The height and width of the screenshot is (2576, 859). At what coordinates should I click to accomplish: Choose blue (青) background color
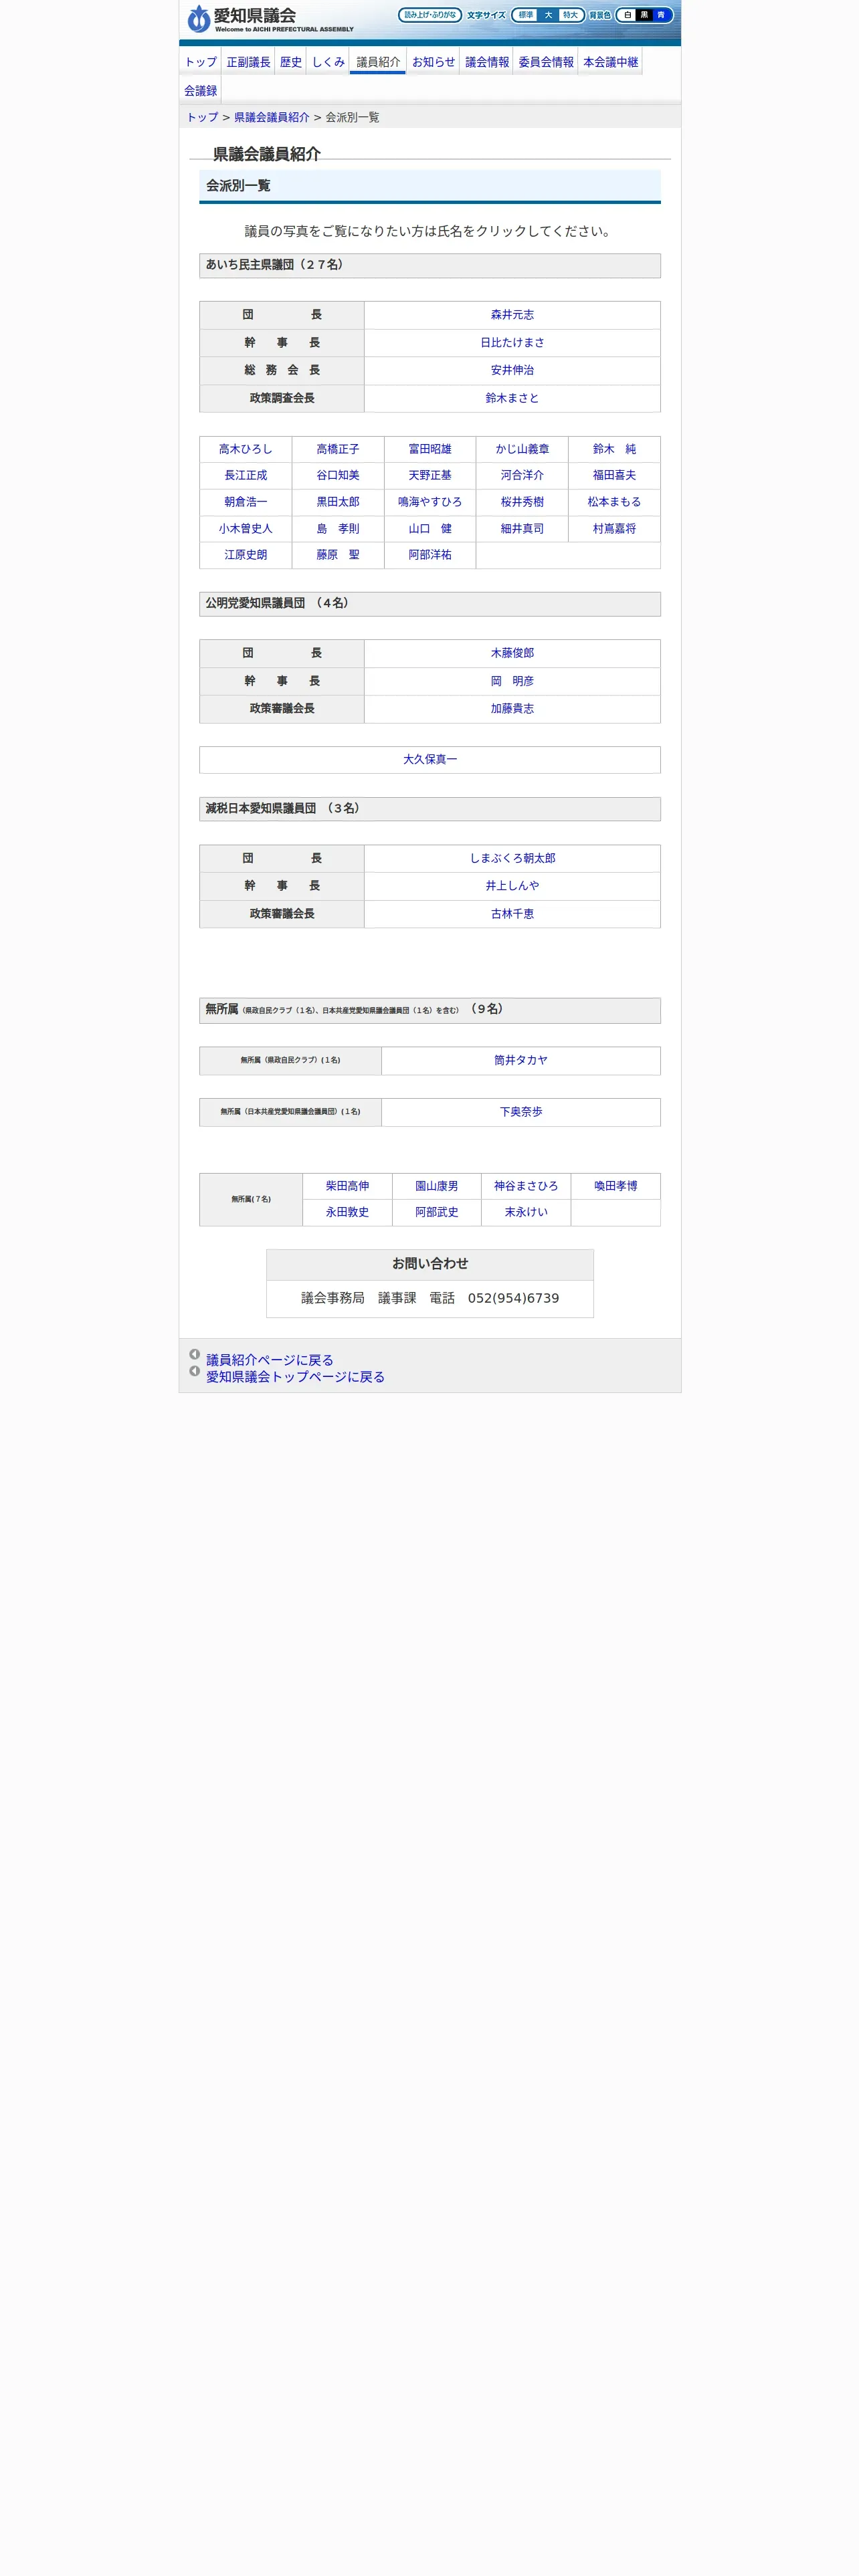661,15
